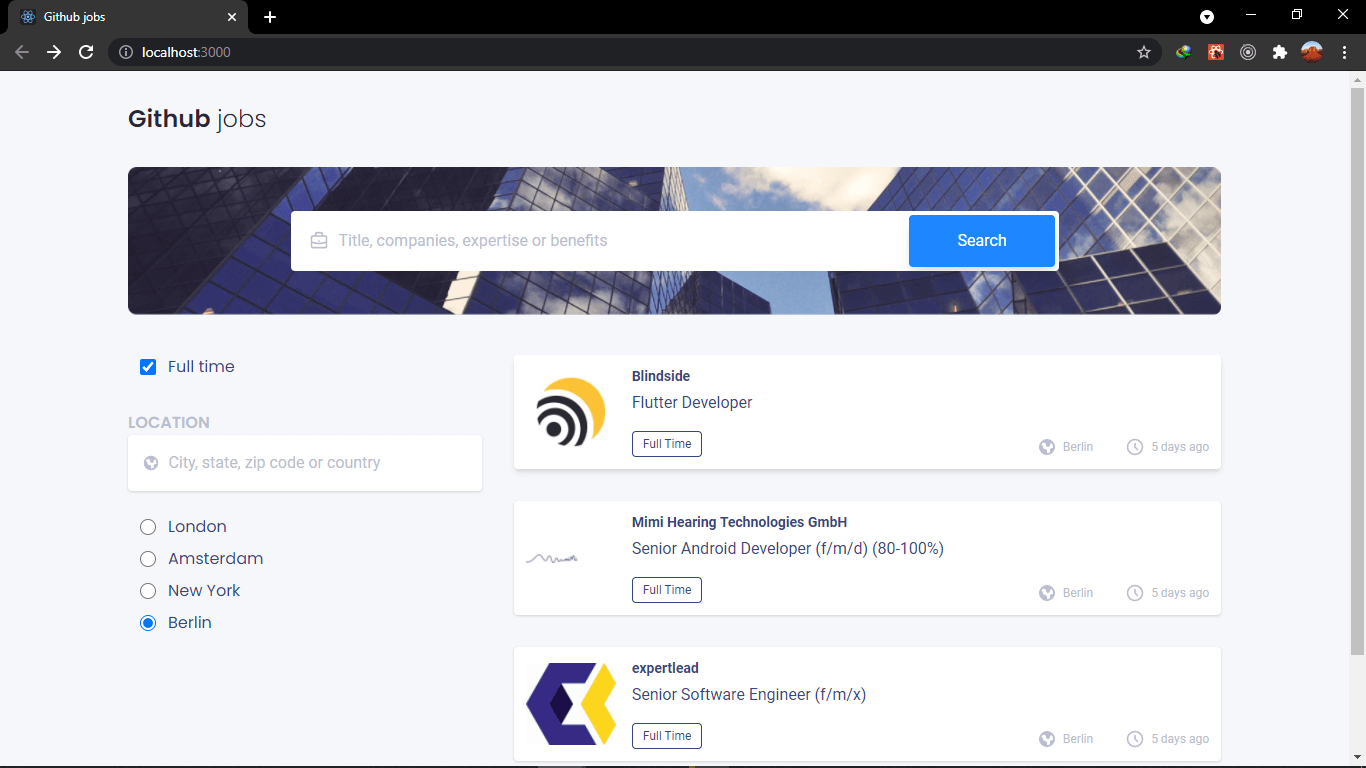1366x768 pixels.
Task: Click the Search button
Action: pyautogui.click(x=981, y=240)
